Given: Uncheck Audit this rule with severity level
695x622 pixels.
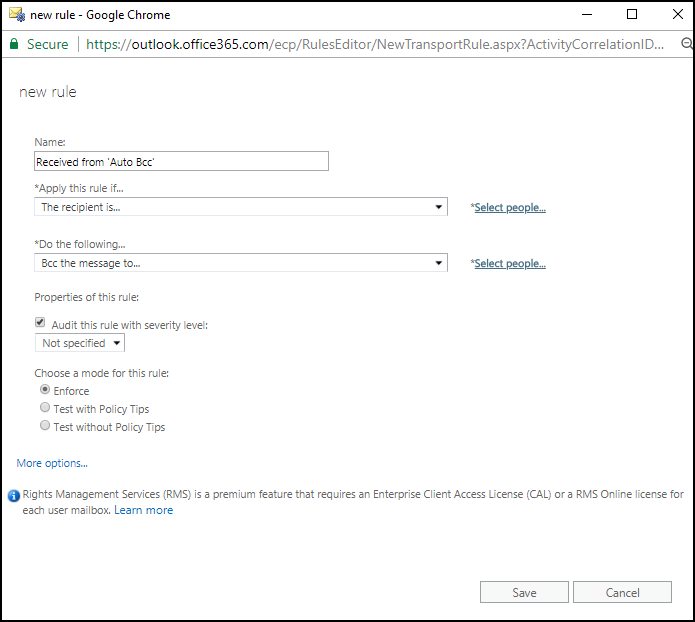Looking at the screenshot, I should [41, 323].
